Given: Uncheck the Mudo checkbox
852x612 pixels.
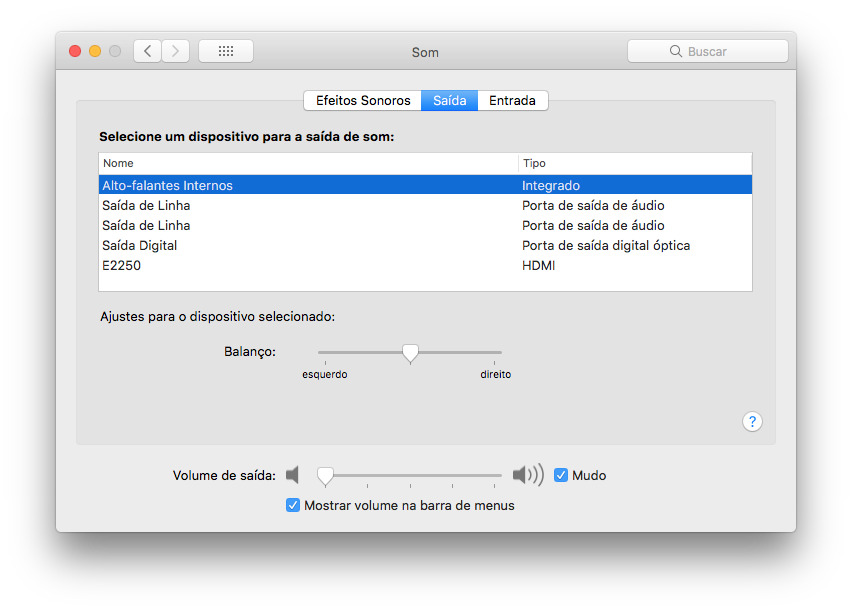Looking at the screenshot, I should click(x=561, y=475).
